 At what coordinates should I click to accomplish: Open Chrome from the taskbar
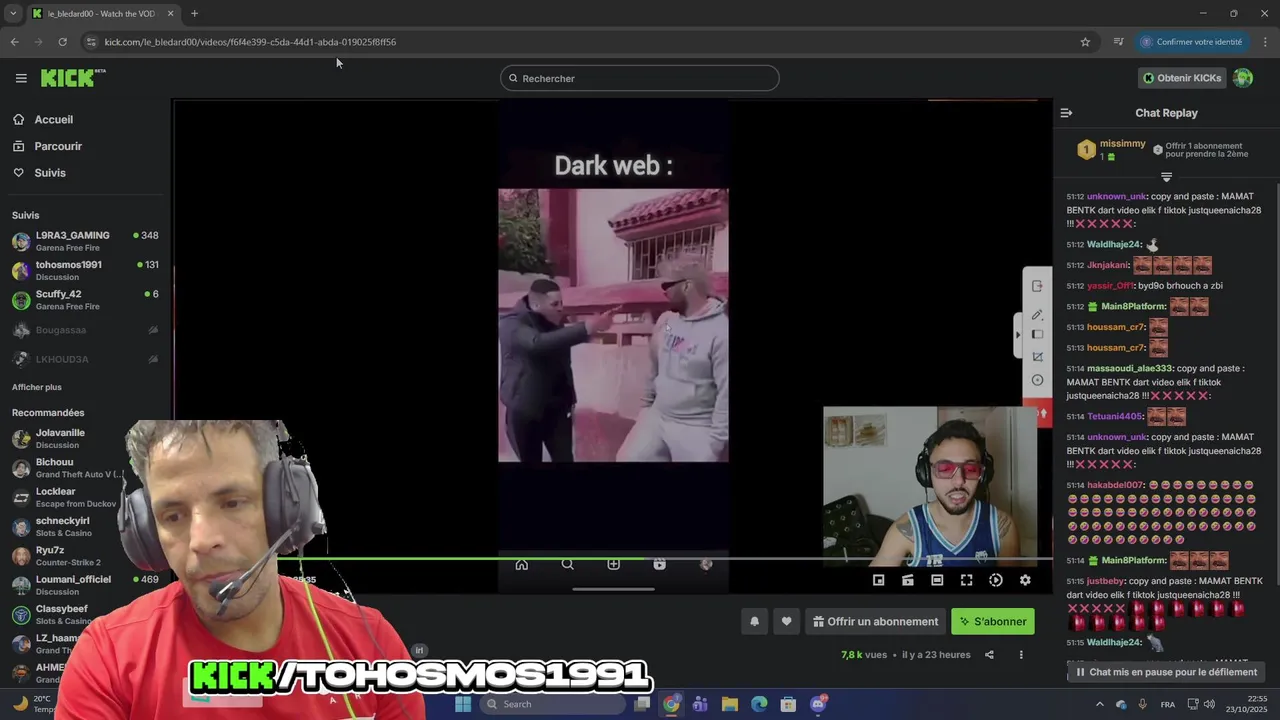[671, 704]
